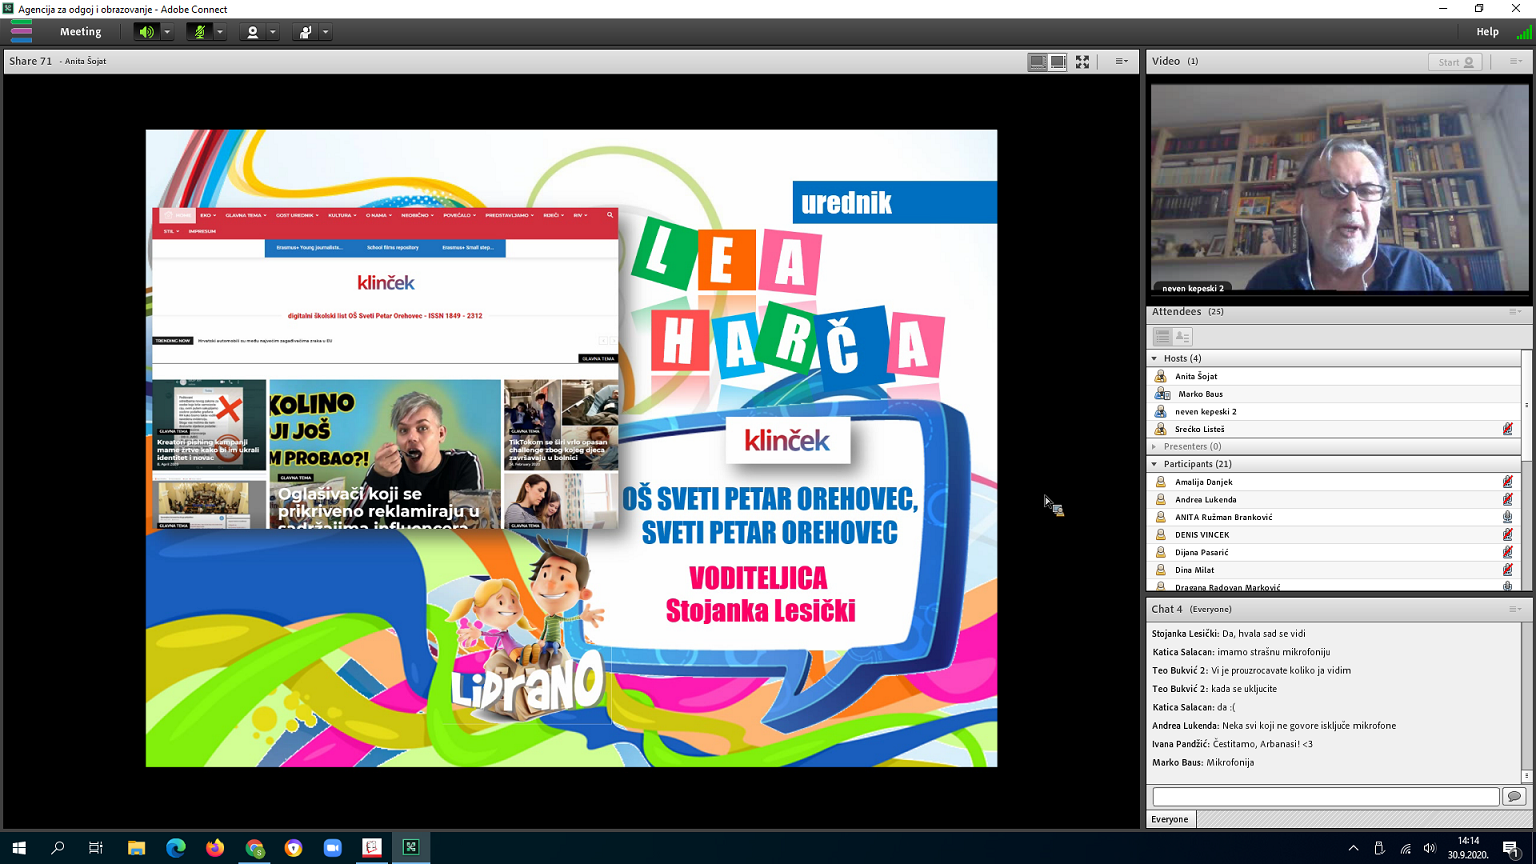Click the webcam icon in the toolbar

pos(252,32)
